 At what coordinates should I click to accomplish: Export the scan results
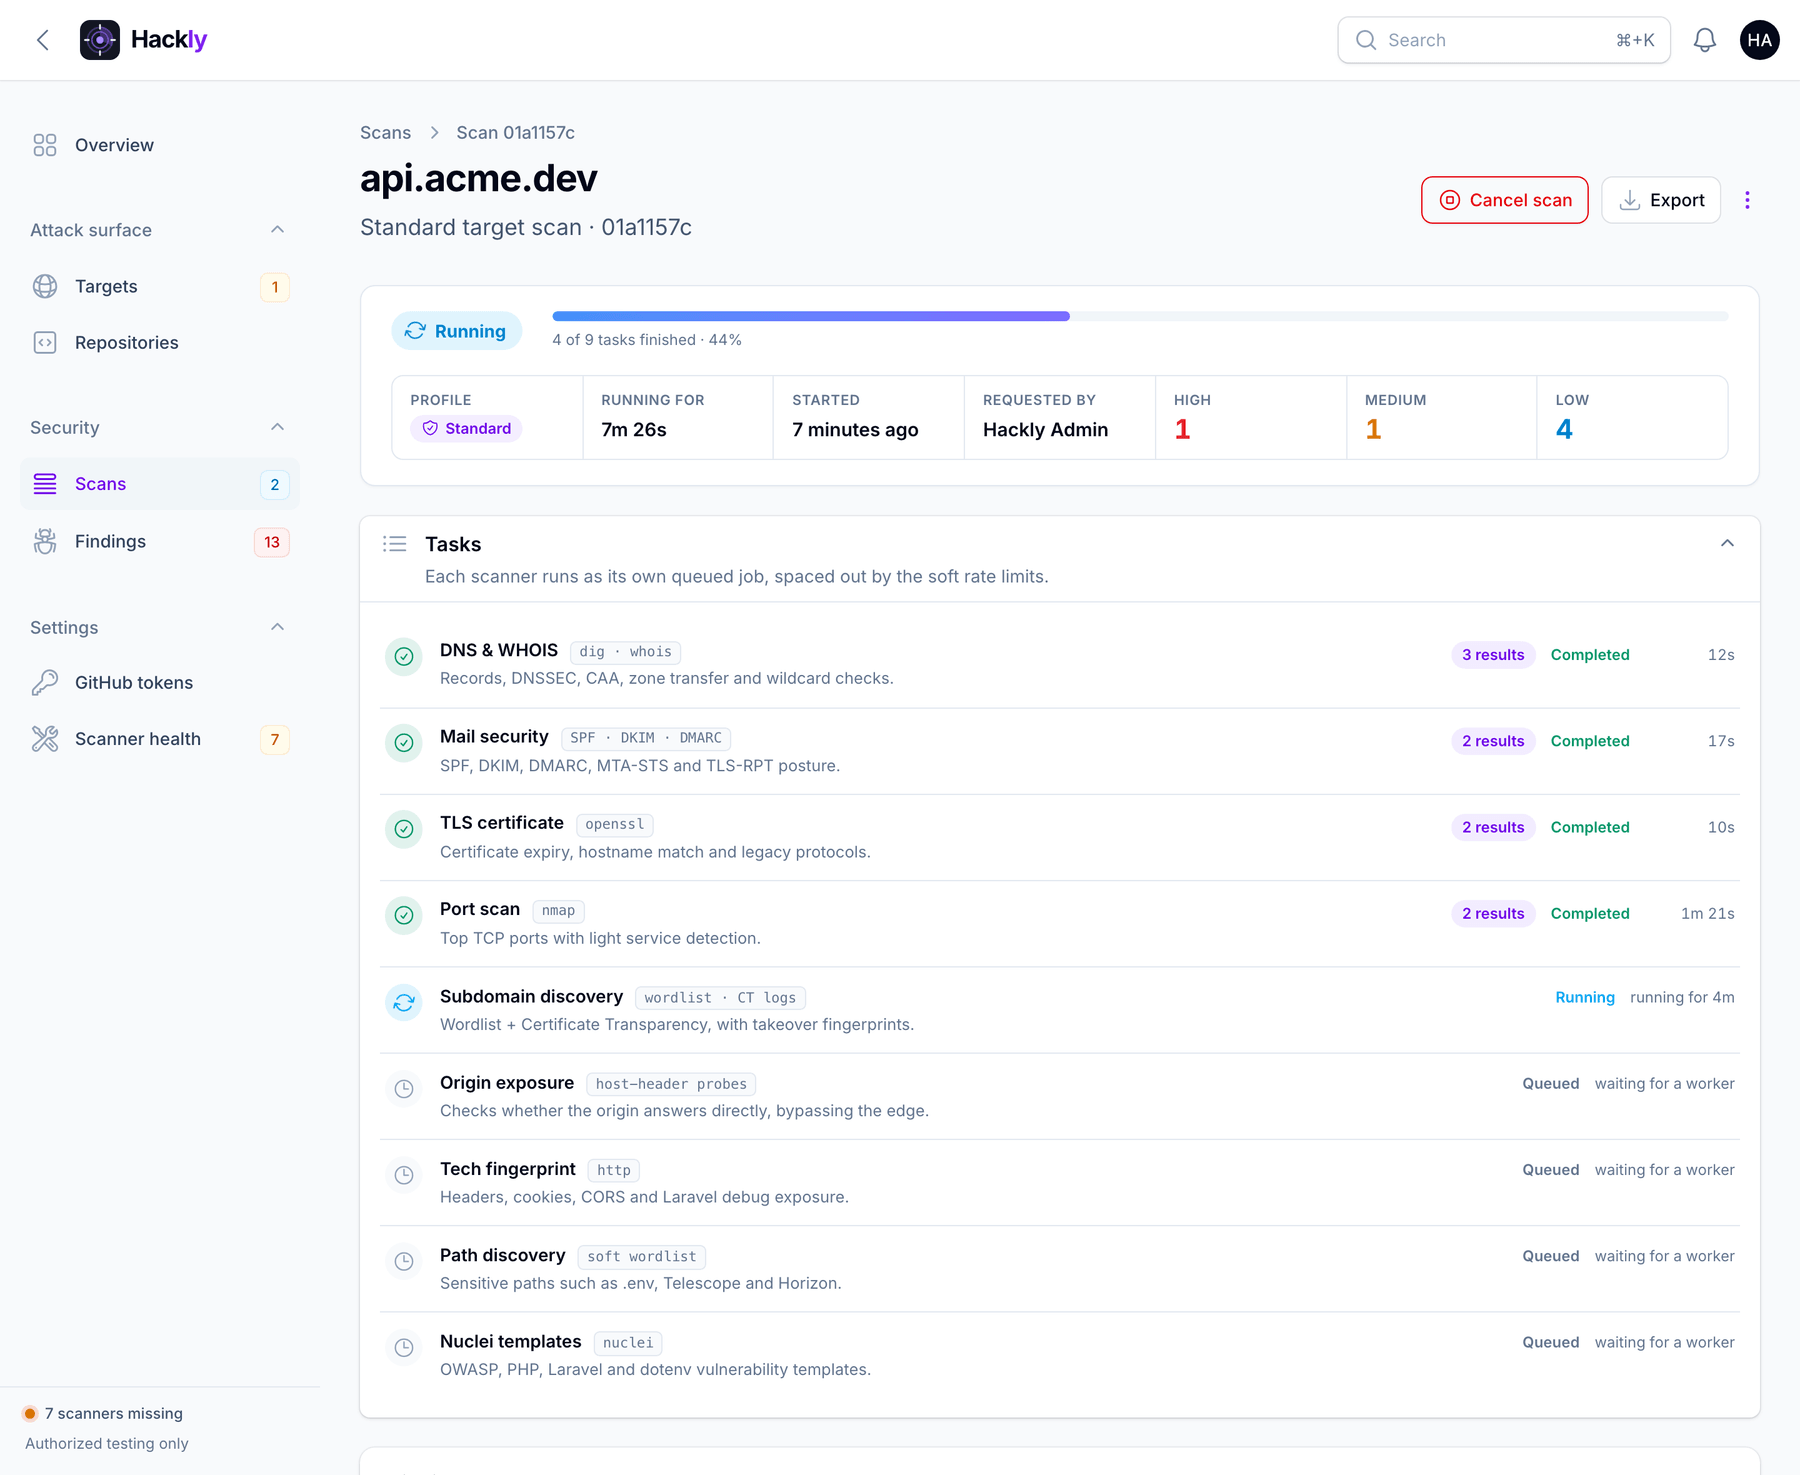pos(1661,200)
